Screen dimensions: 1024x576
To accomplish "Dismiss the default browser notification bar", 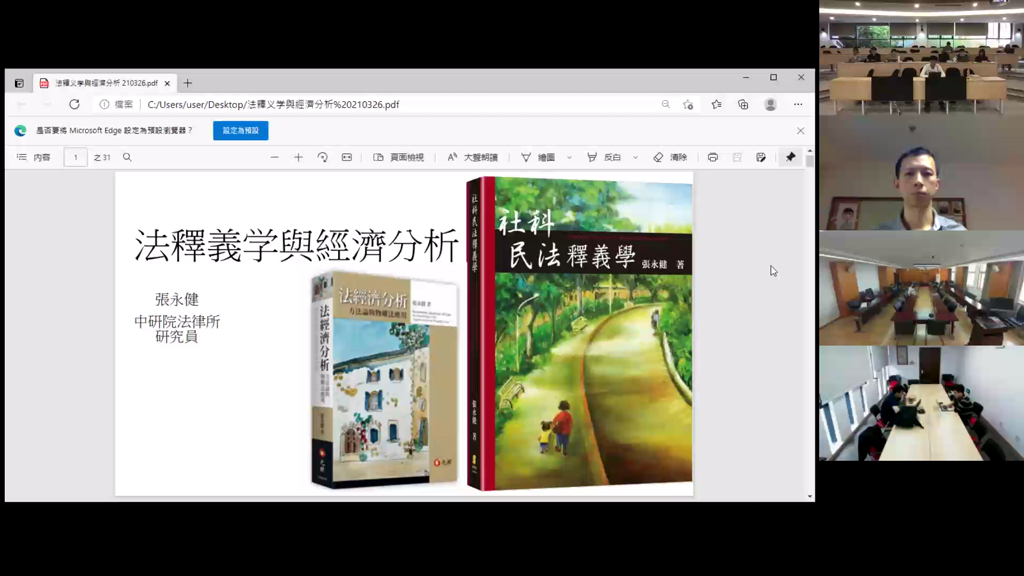I will [801, 131].
